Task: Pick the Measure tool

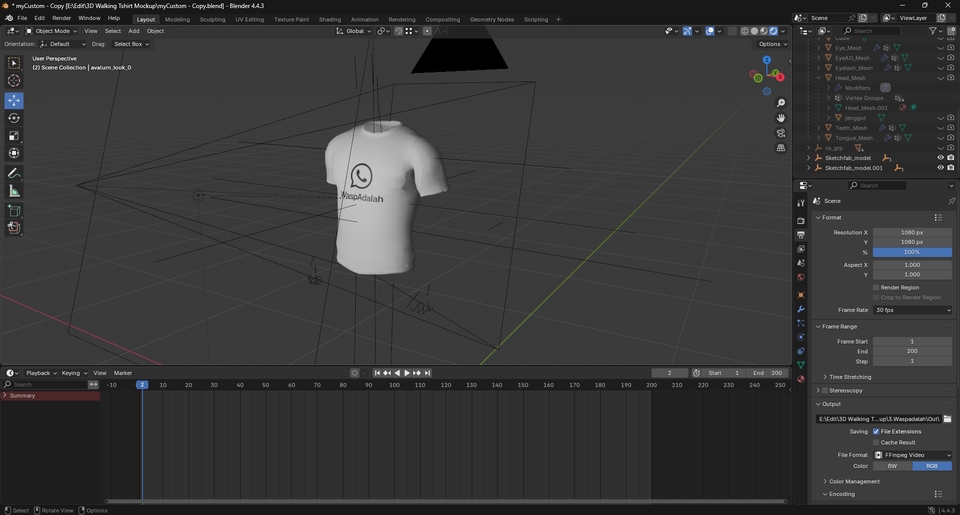Action: [14, 190]
